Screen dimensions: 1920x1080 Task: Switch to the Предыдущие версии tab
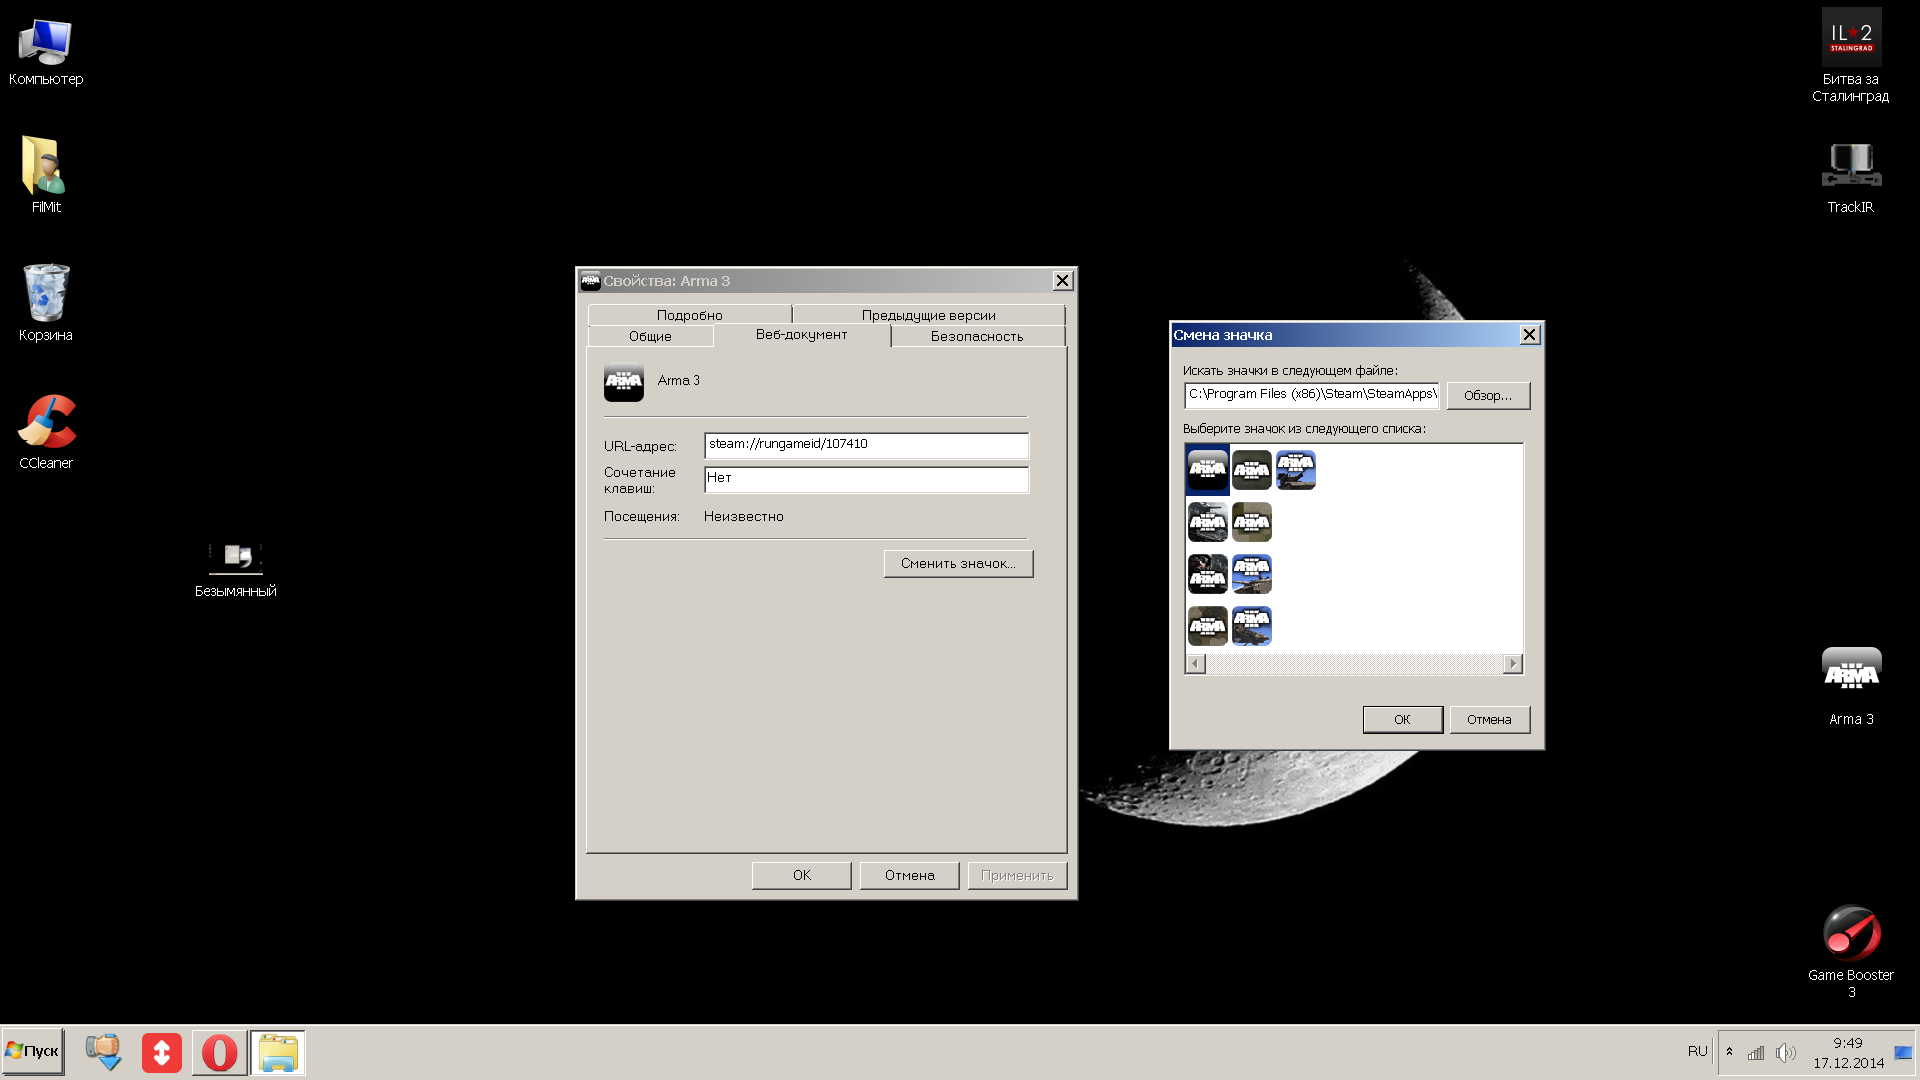929,315
